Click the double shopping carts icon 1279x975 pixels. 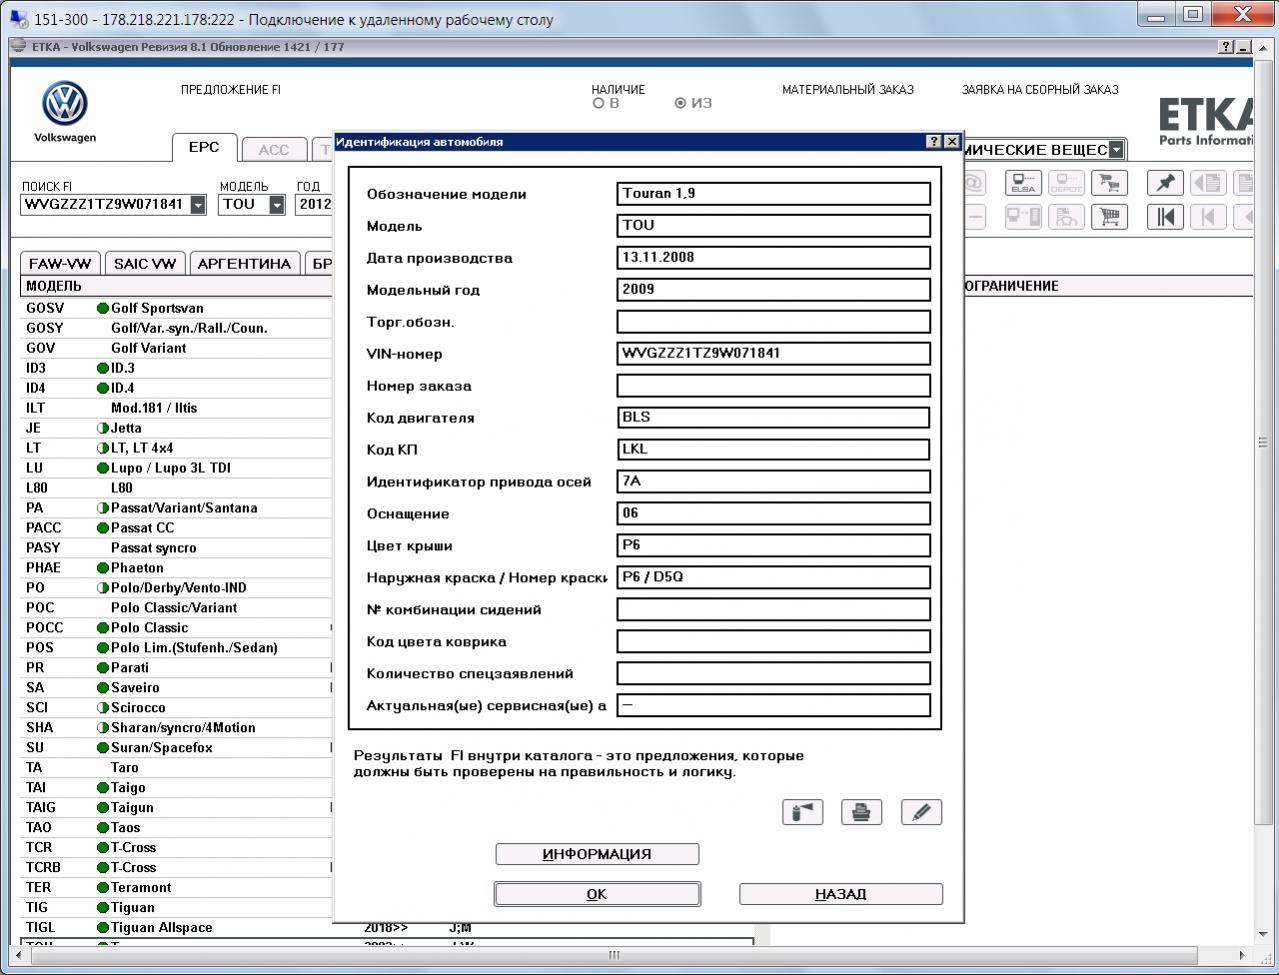pos(1109,183)
